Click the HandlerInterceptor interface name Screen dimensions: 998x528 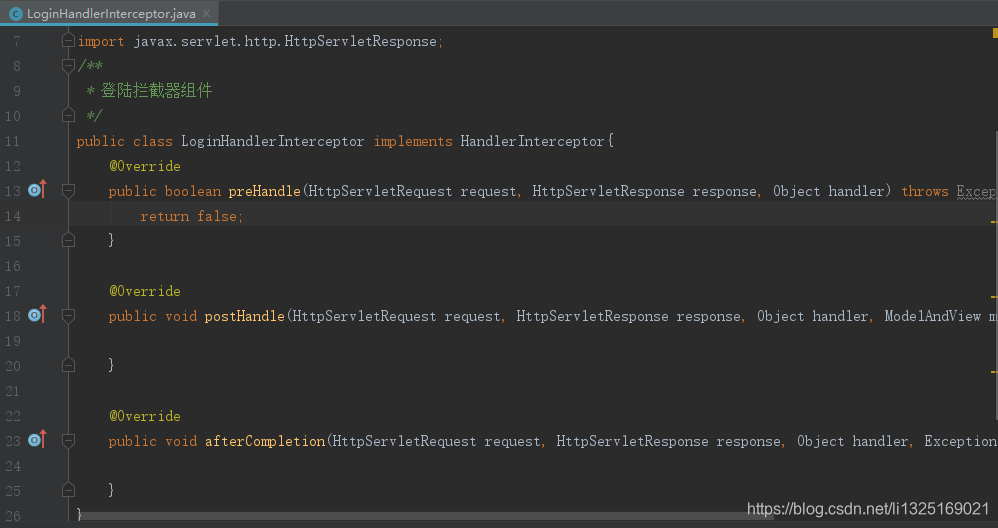pyautogui.click(x=532, y=141)
